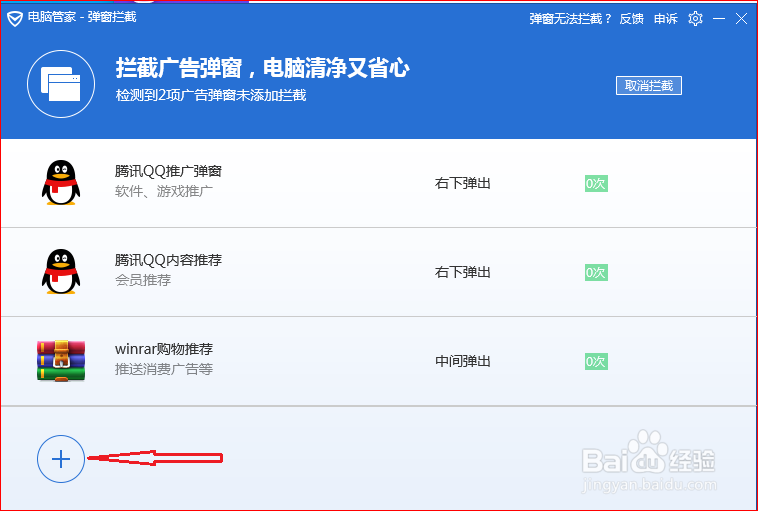Click the popup window icon in the blue banner

pyautogui.click(x=61, y=84)
